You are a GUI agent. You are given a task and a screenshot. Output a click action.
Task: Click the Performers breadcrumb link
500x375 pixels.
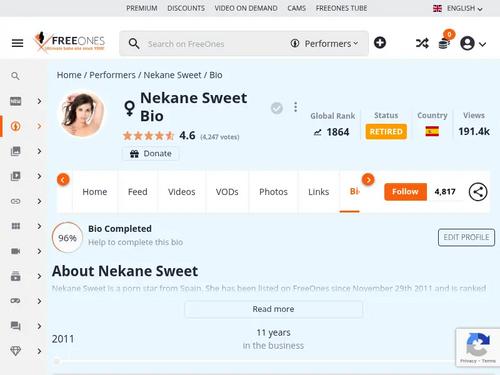coord(112,75)
